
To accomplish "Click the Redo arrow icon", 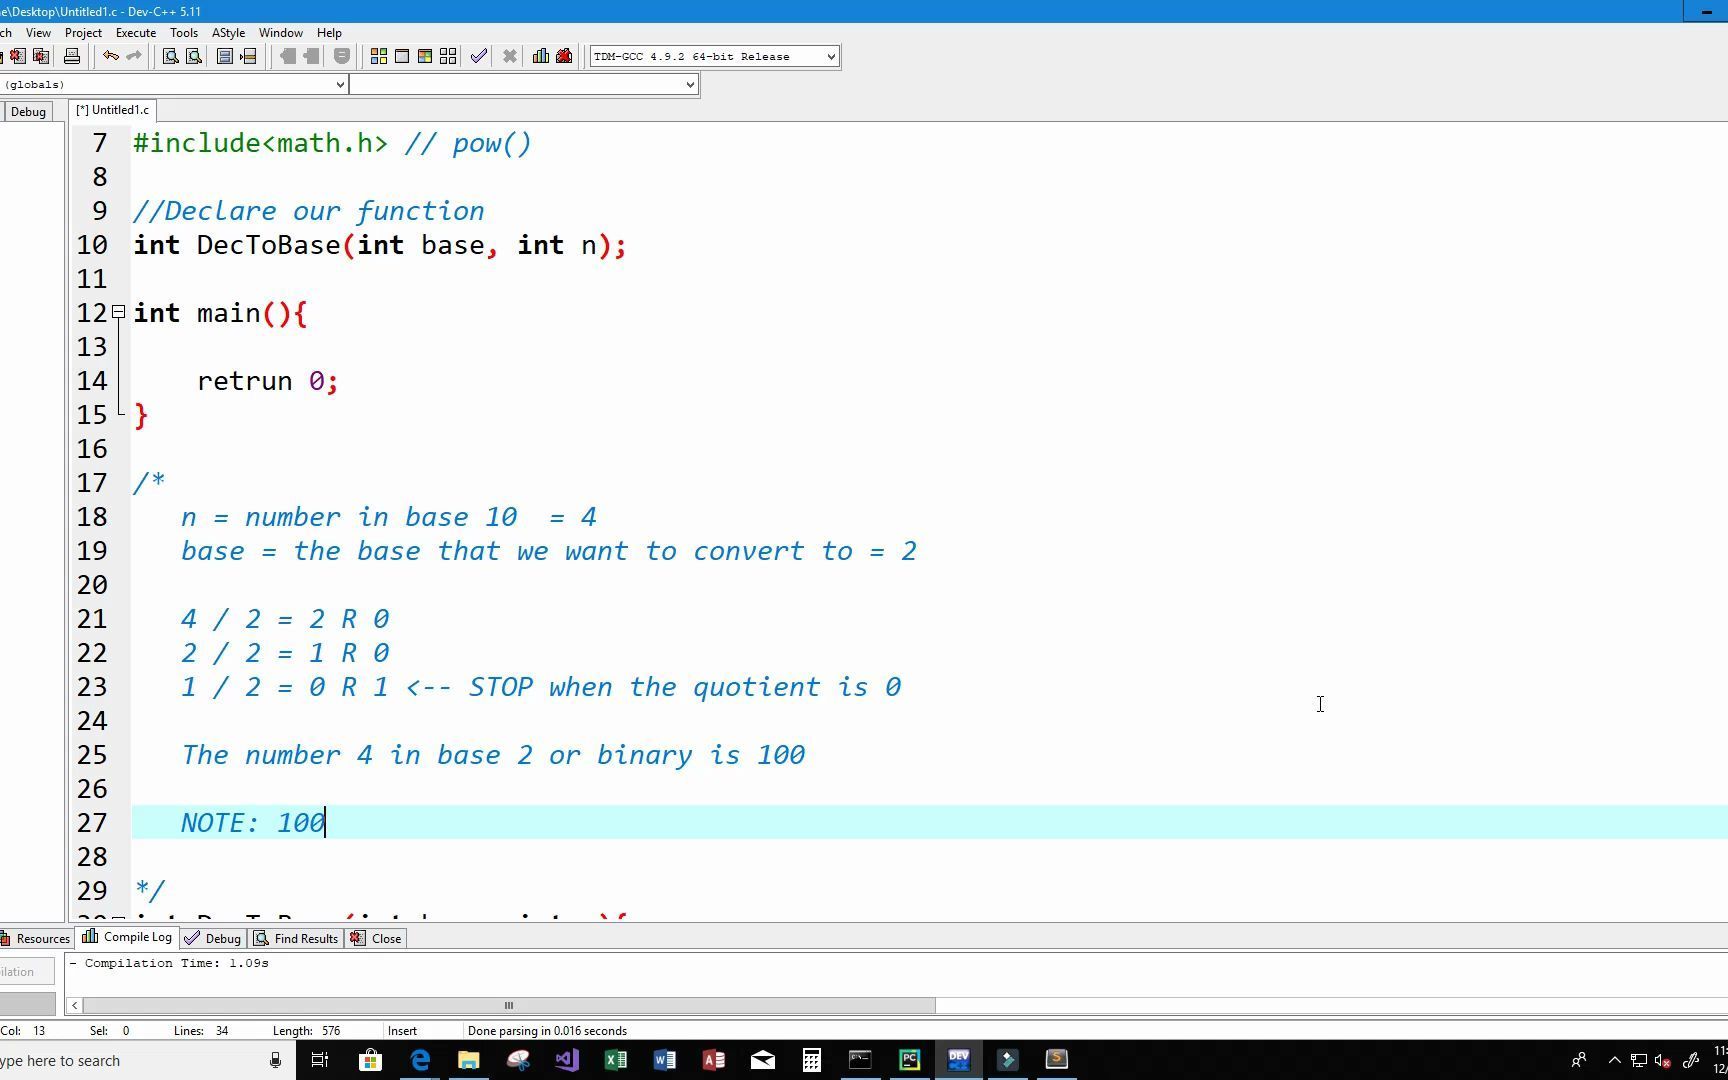I will (134, 56).
